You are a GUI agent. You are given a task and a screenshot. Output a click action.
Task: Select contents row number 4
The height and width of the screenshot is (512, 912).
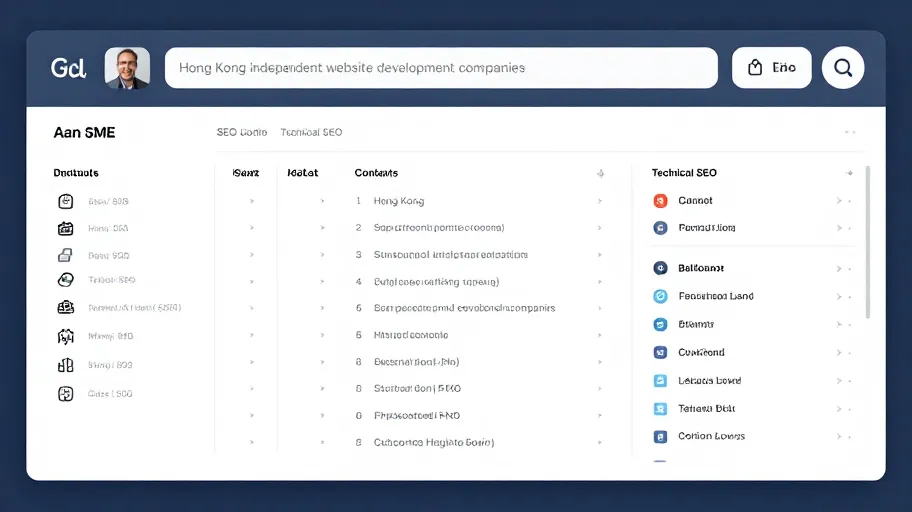click(478, 282)
